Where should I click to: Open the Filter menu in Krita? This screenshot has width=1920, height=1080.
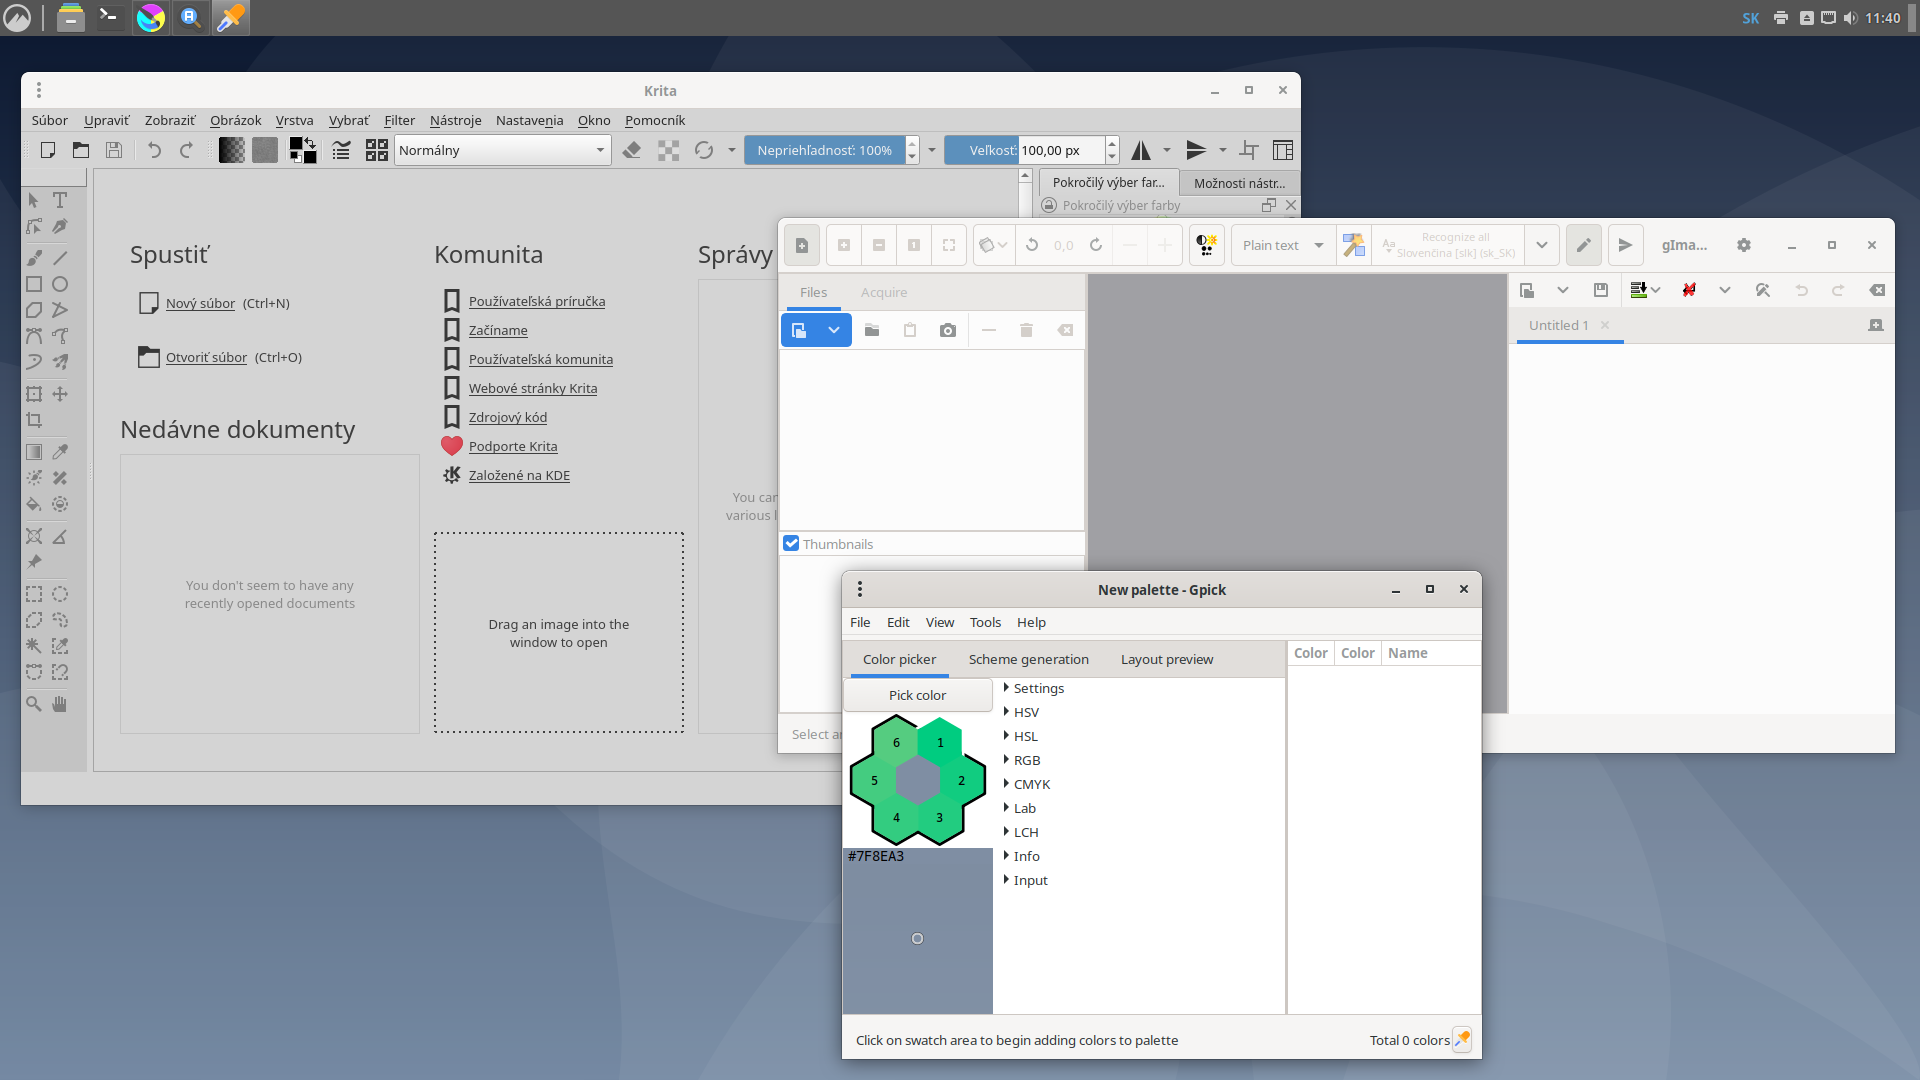click(x=399, y=120)
